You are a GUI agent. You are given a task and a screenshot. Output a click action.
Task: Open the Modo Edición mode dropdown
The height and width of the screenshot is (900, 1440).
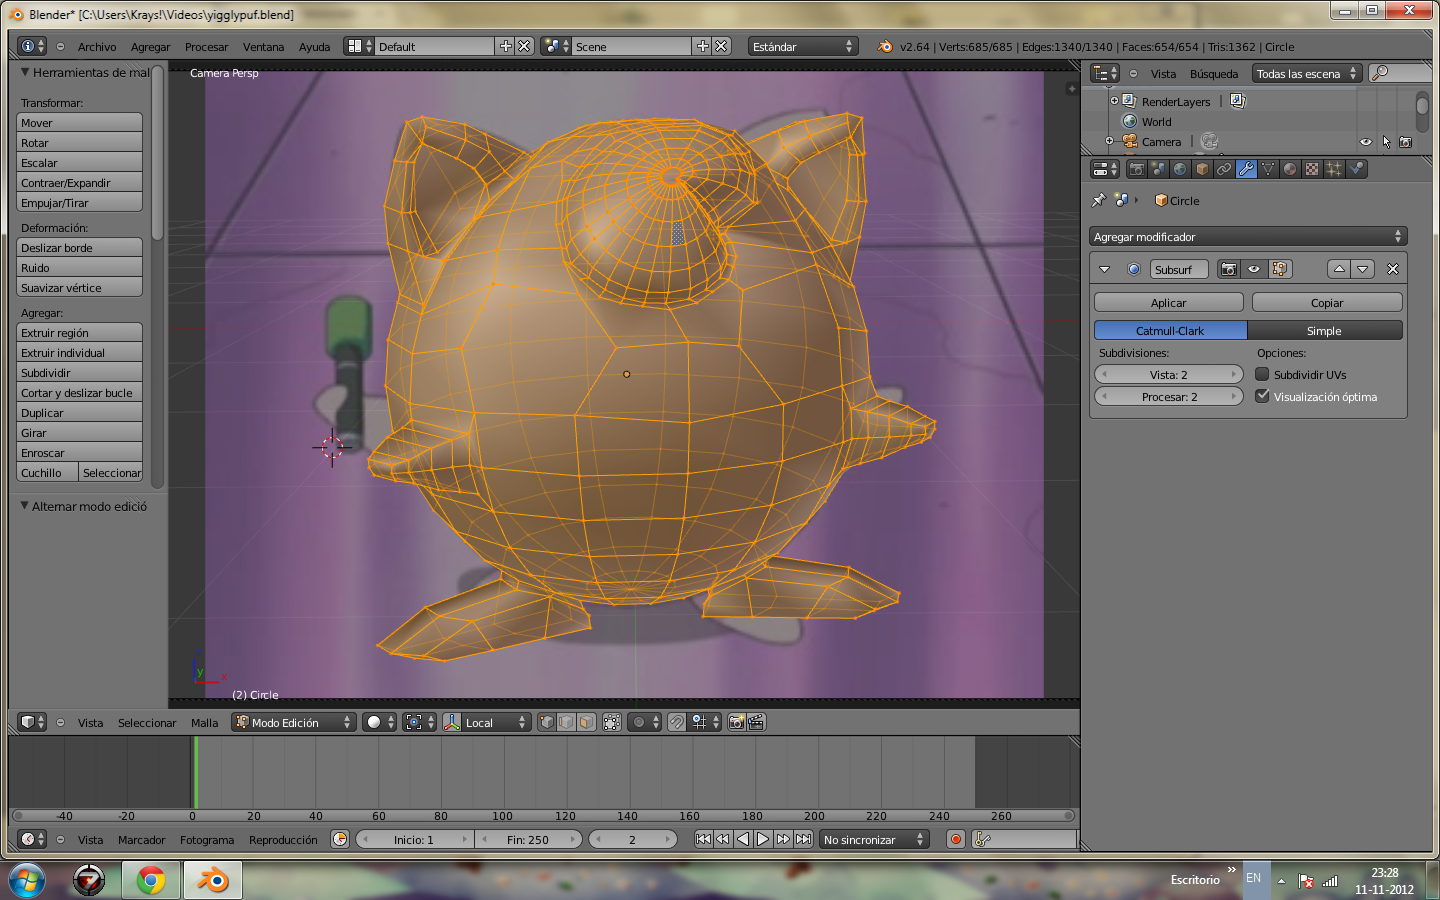click(294, 722)
